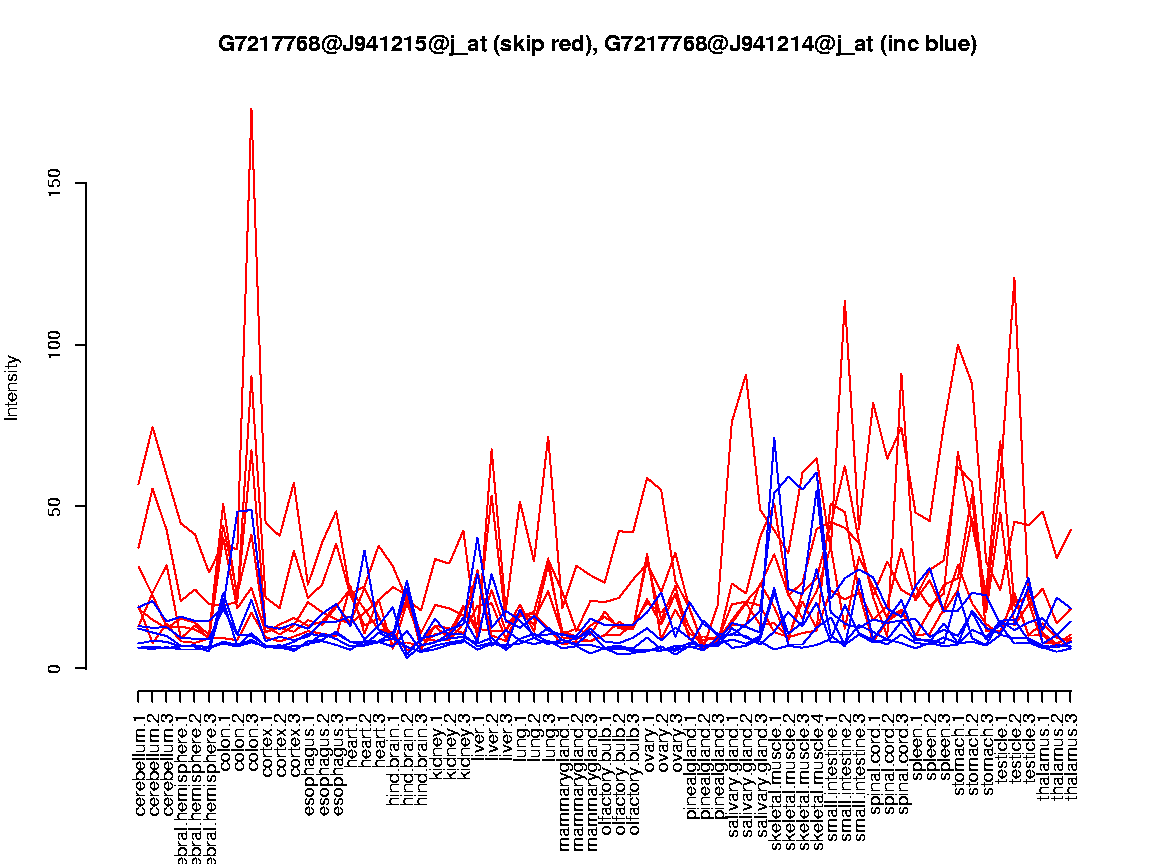Click the blue peak above skeletal.muscle.1
Image resolution: width=1152 pixels, height=864 pixels.
774,438
